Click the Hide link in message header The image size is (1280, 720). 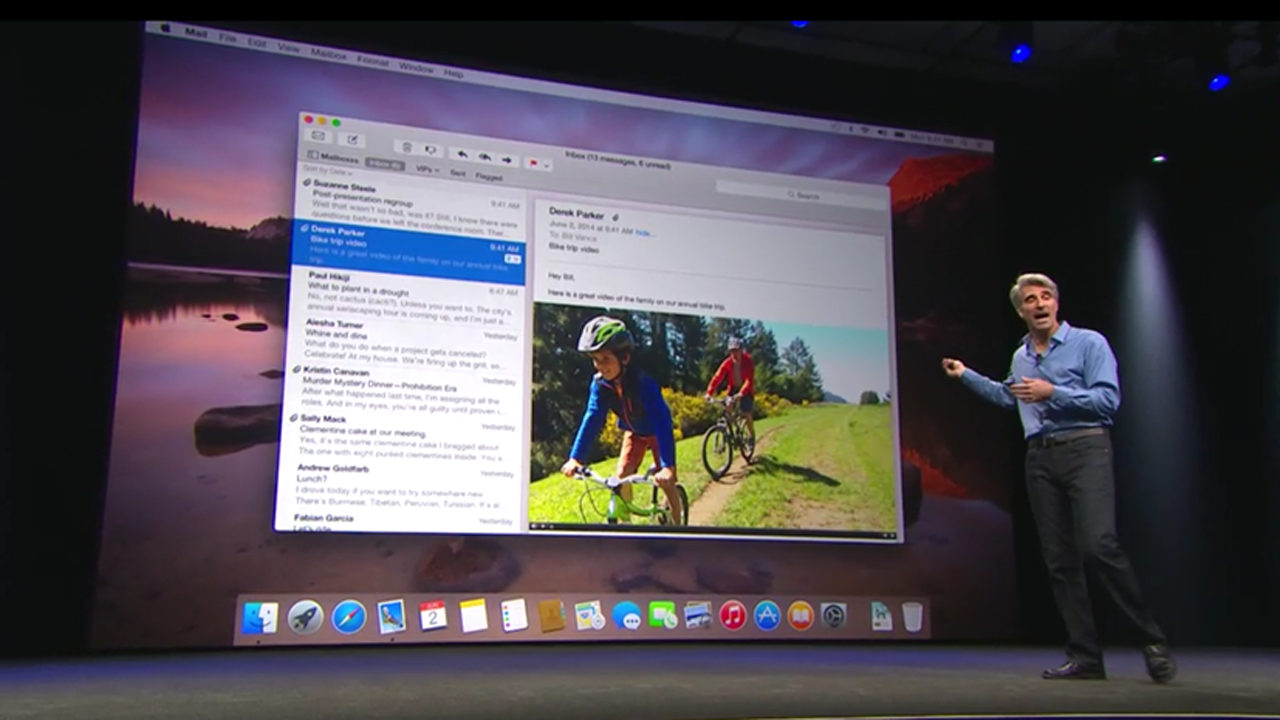click(x=645, y=232)
